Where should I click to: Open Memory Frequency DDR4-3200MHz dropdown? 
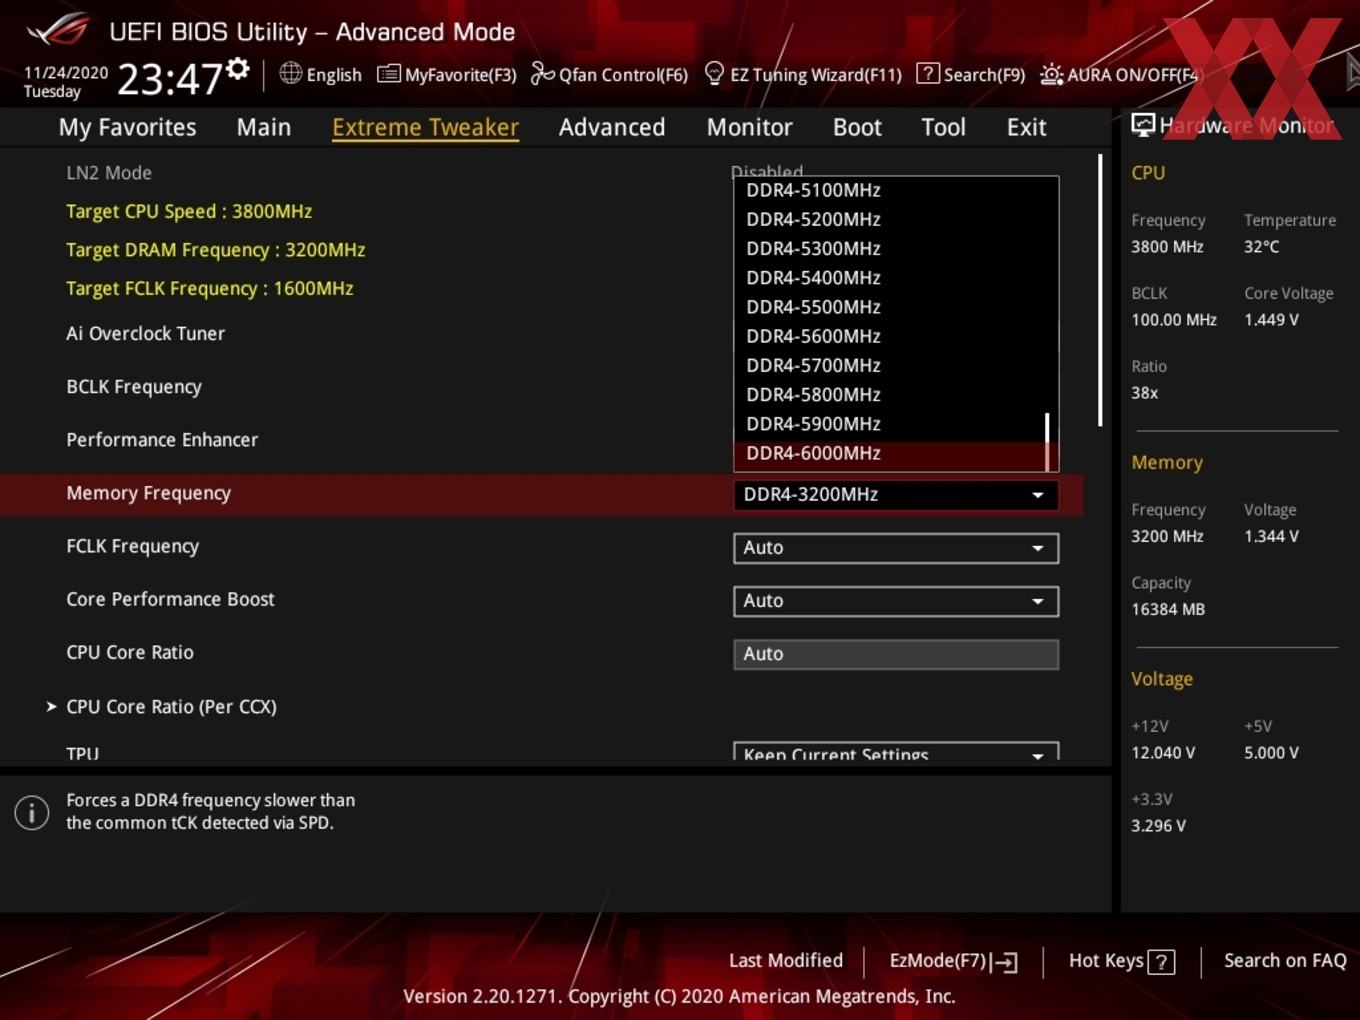896,494
